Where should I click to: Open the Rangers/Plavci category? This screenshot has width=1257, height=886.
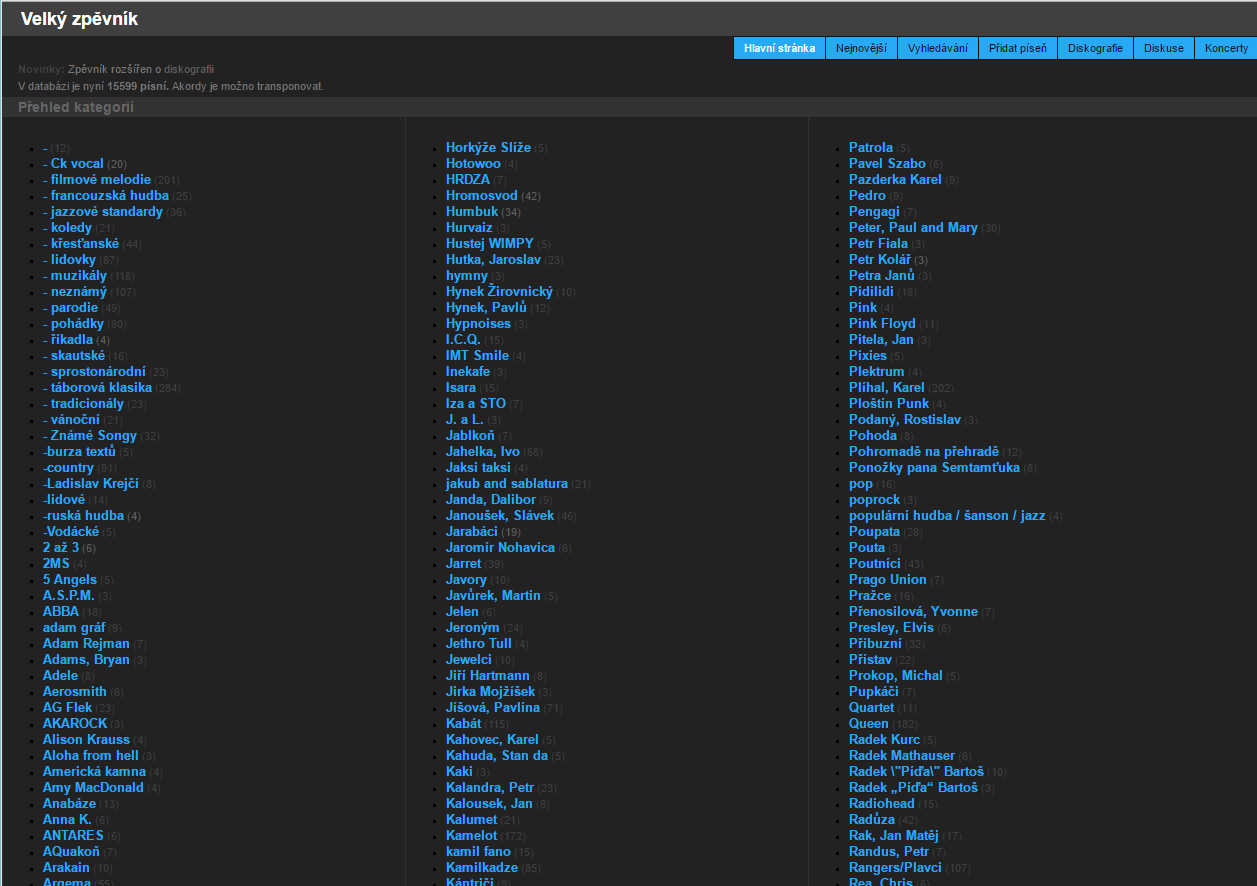click(x=895, y=868)
